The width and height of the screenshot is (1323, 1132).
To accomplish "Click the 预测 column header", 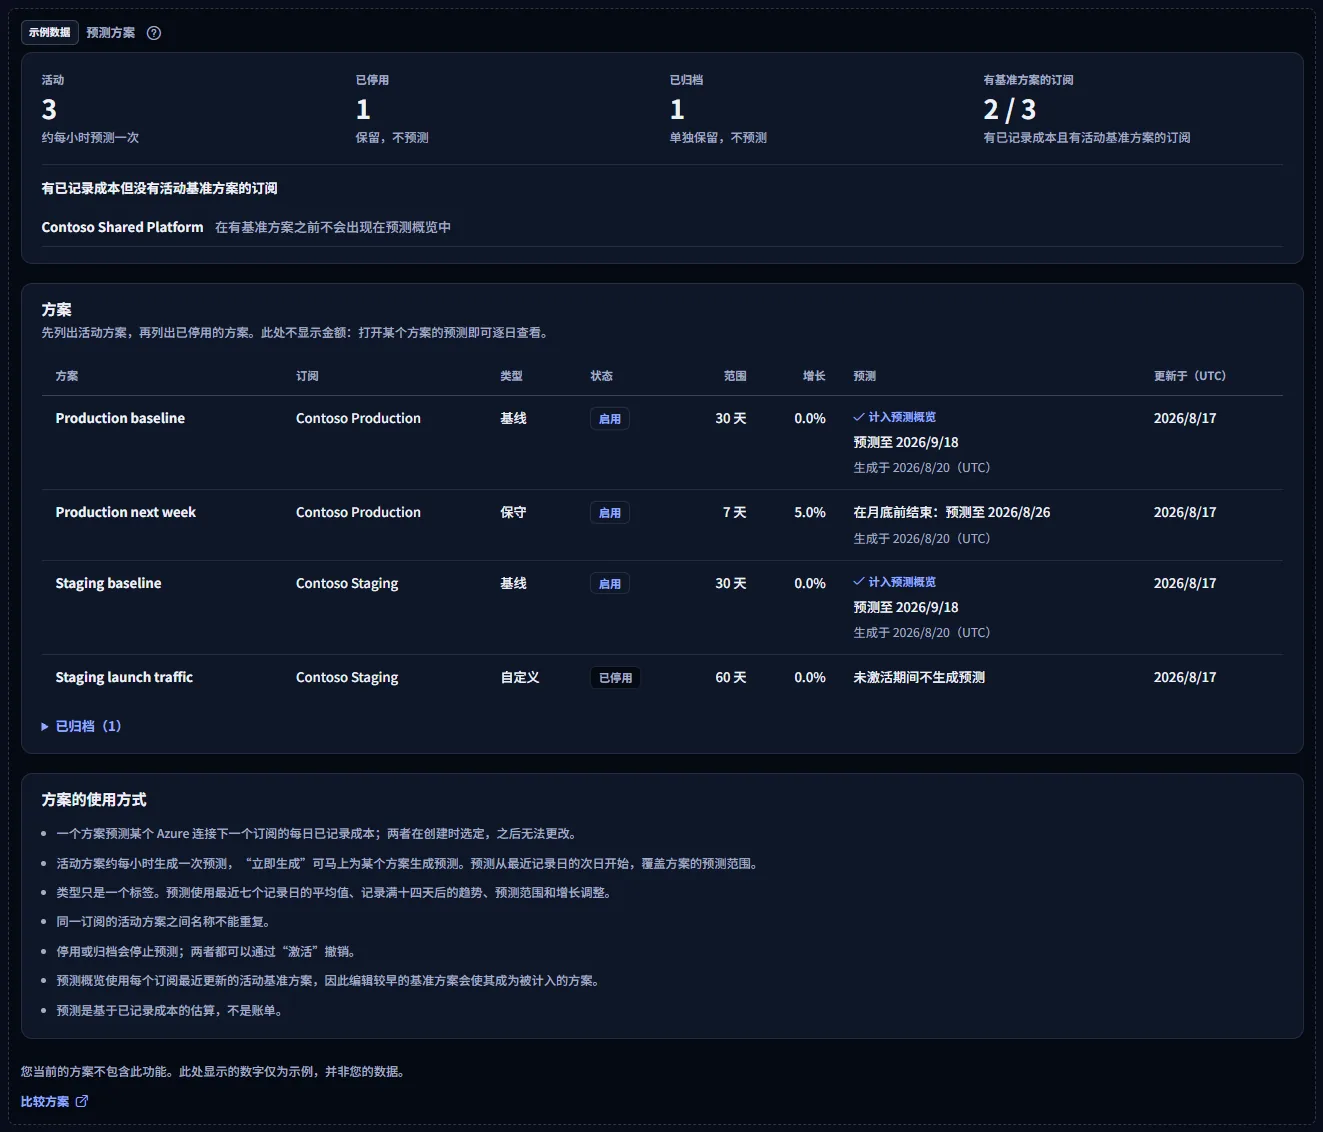I will (865, 376).
